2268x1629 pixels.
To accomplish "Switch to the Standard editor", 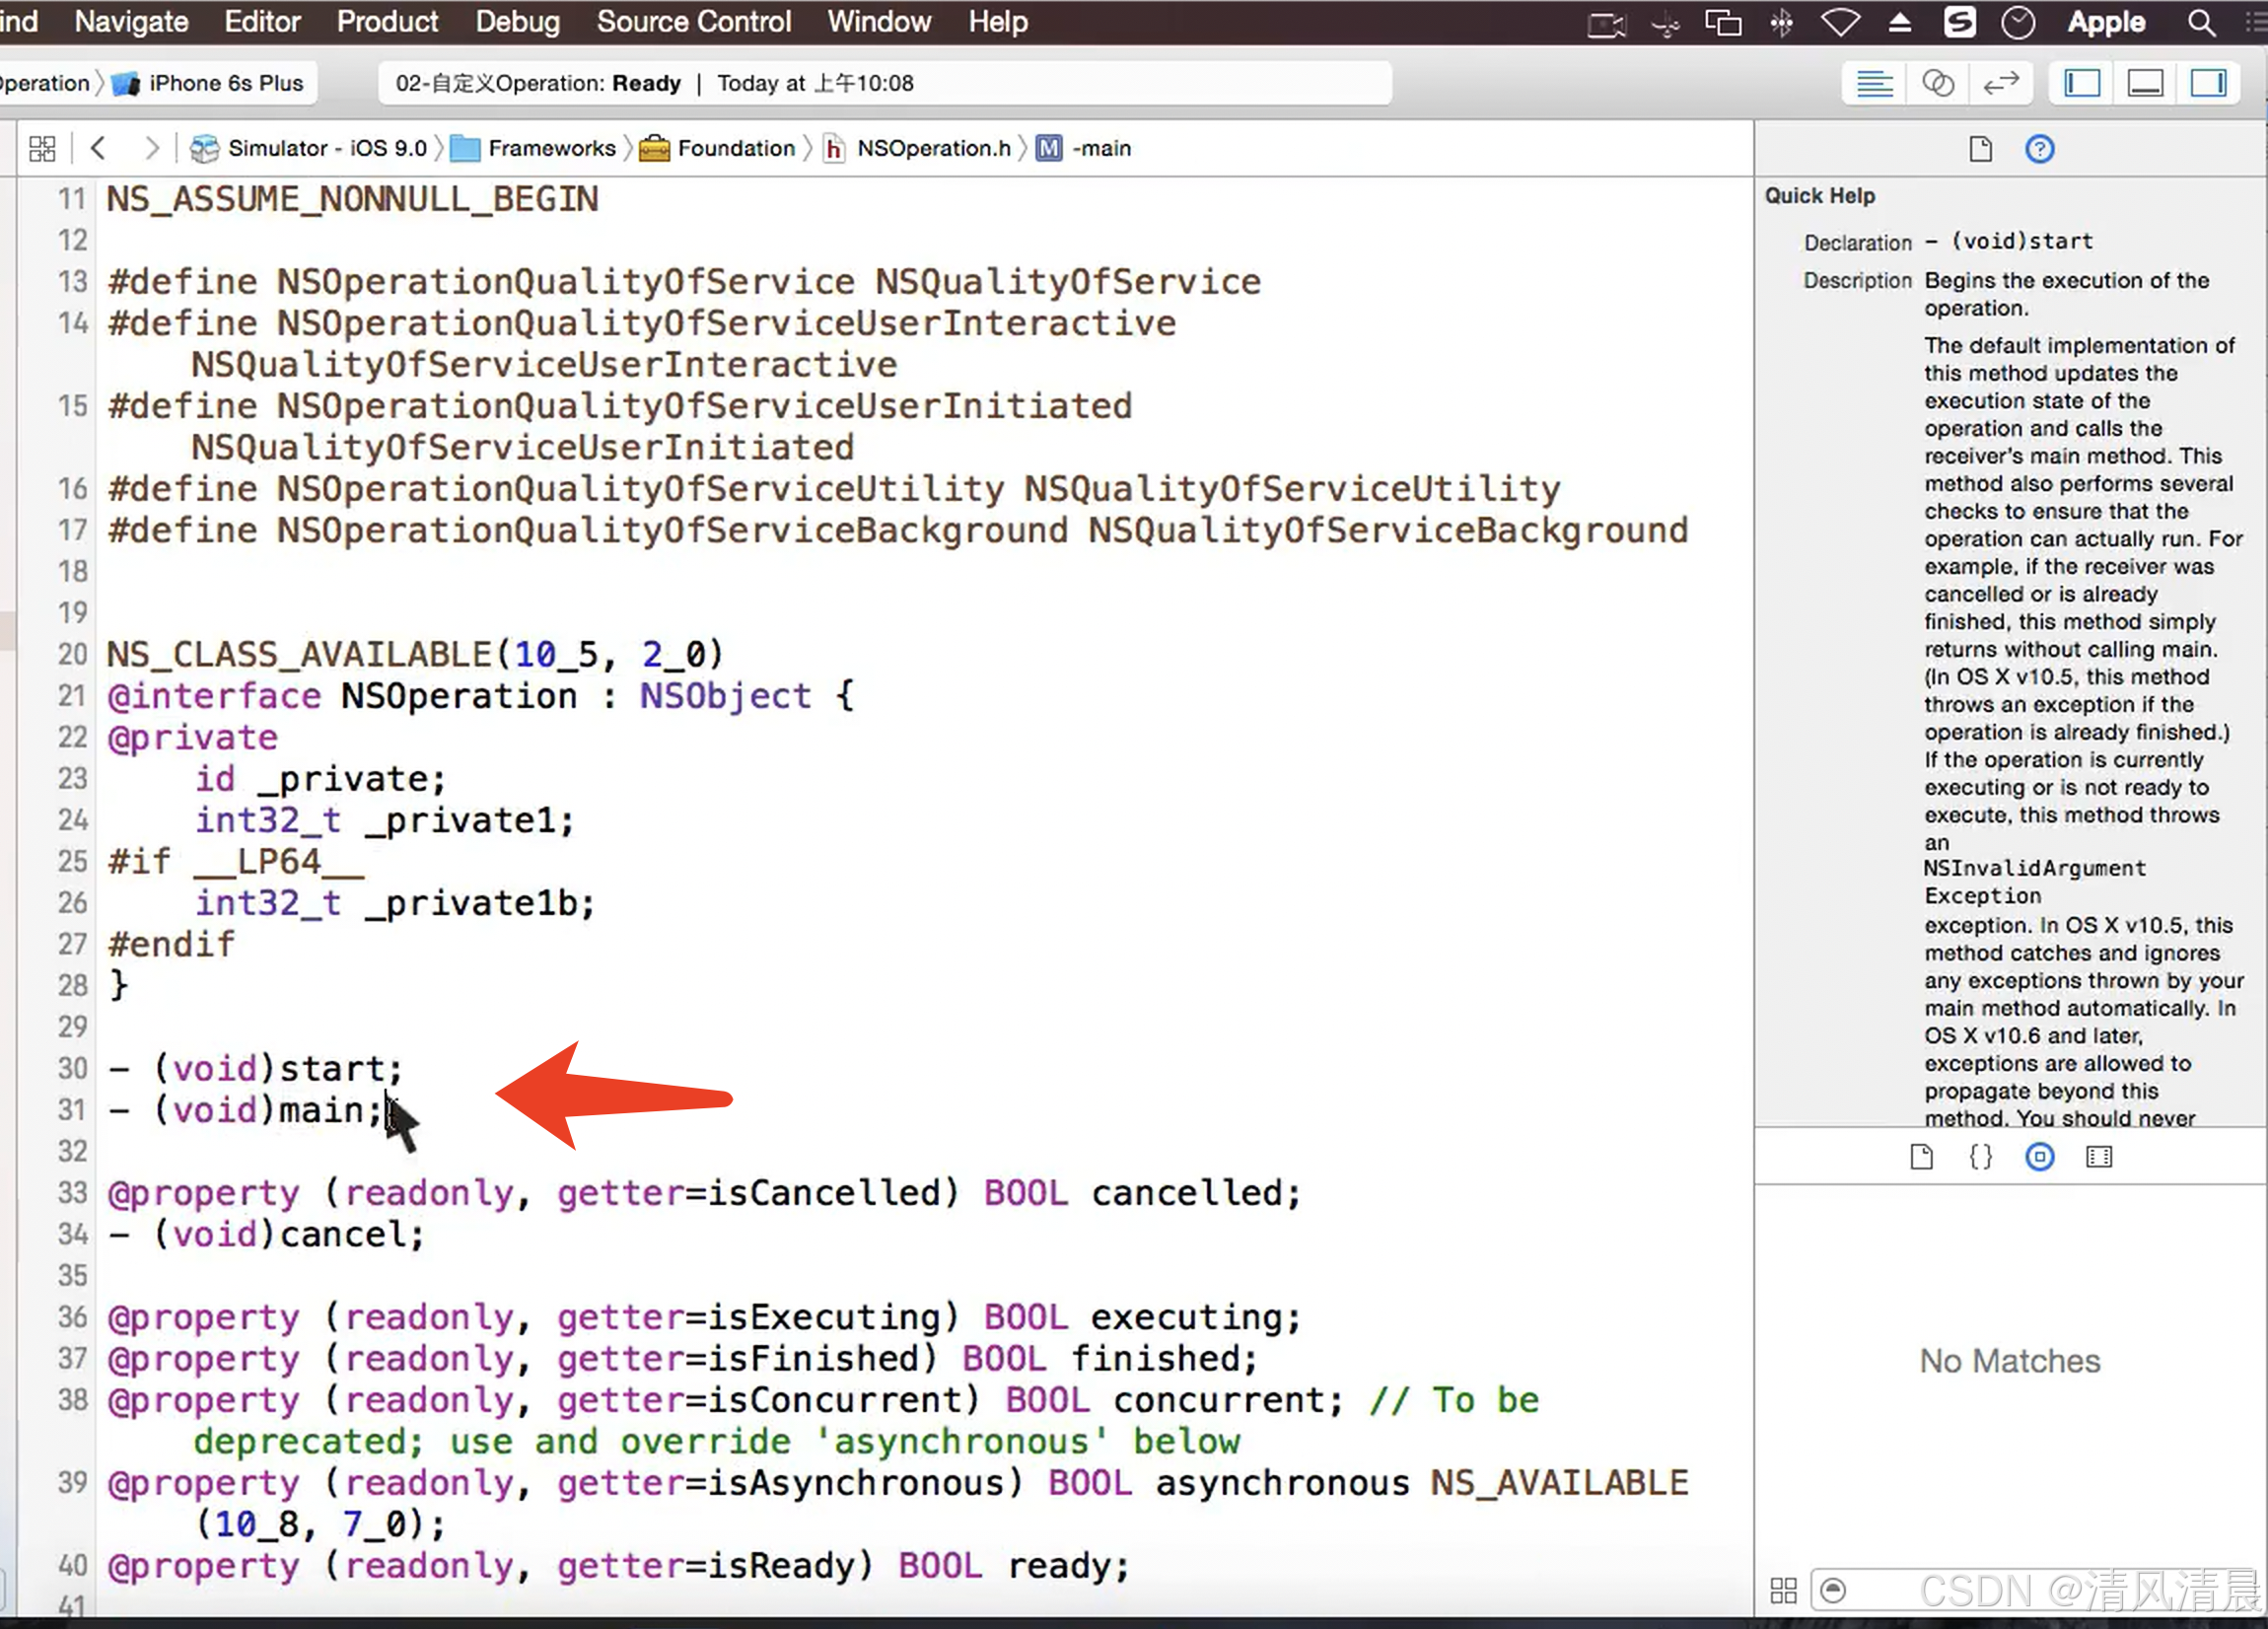I will [1874, 83].
